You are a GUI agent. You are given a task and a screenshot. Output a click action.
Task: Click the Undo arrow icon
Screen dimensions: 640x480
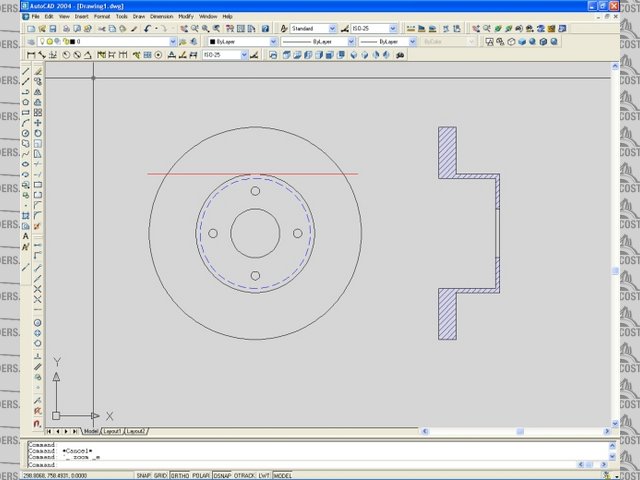[146, 29]
